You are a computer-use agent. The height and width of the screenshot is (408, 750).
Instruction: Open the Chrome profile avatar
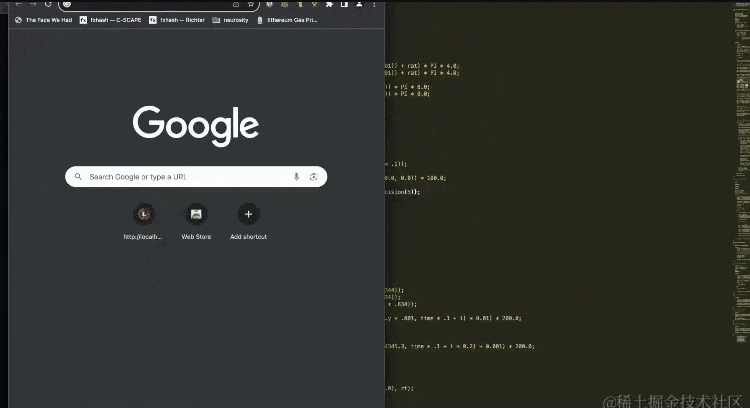(359, 4)
